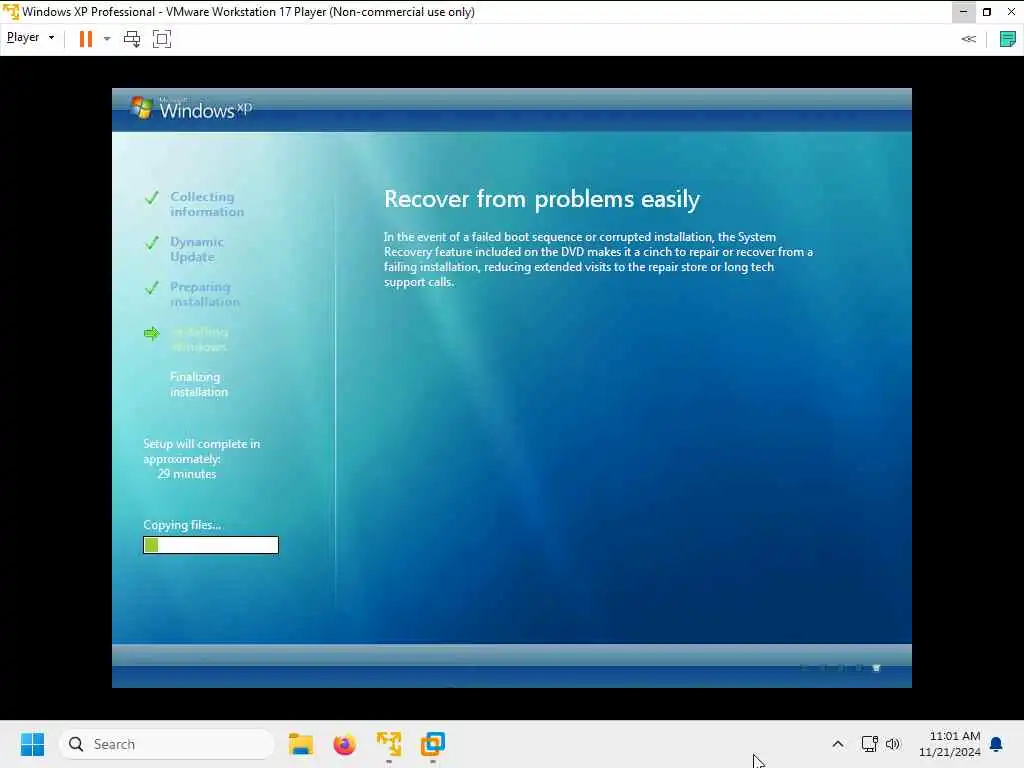This screenshot has width=1024, height=768.
Task: Click 'Finalizing installation' step text
Action: pyautogui.click(x=199, y=385)
